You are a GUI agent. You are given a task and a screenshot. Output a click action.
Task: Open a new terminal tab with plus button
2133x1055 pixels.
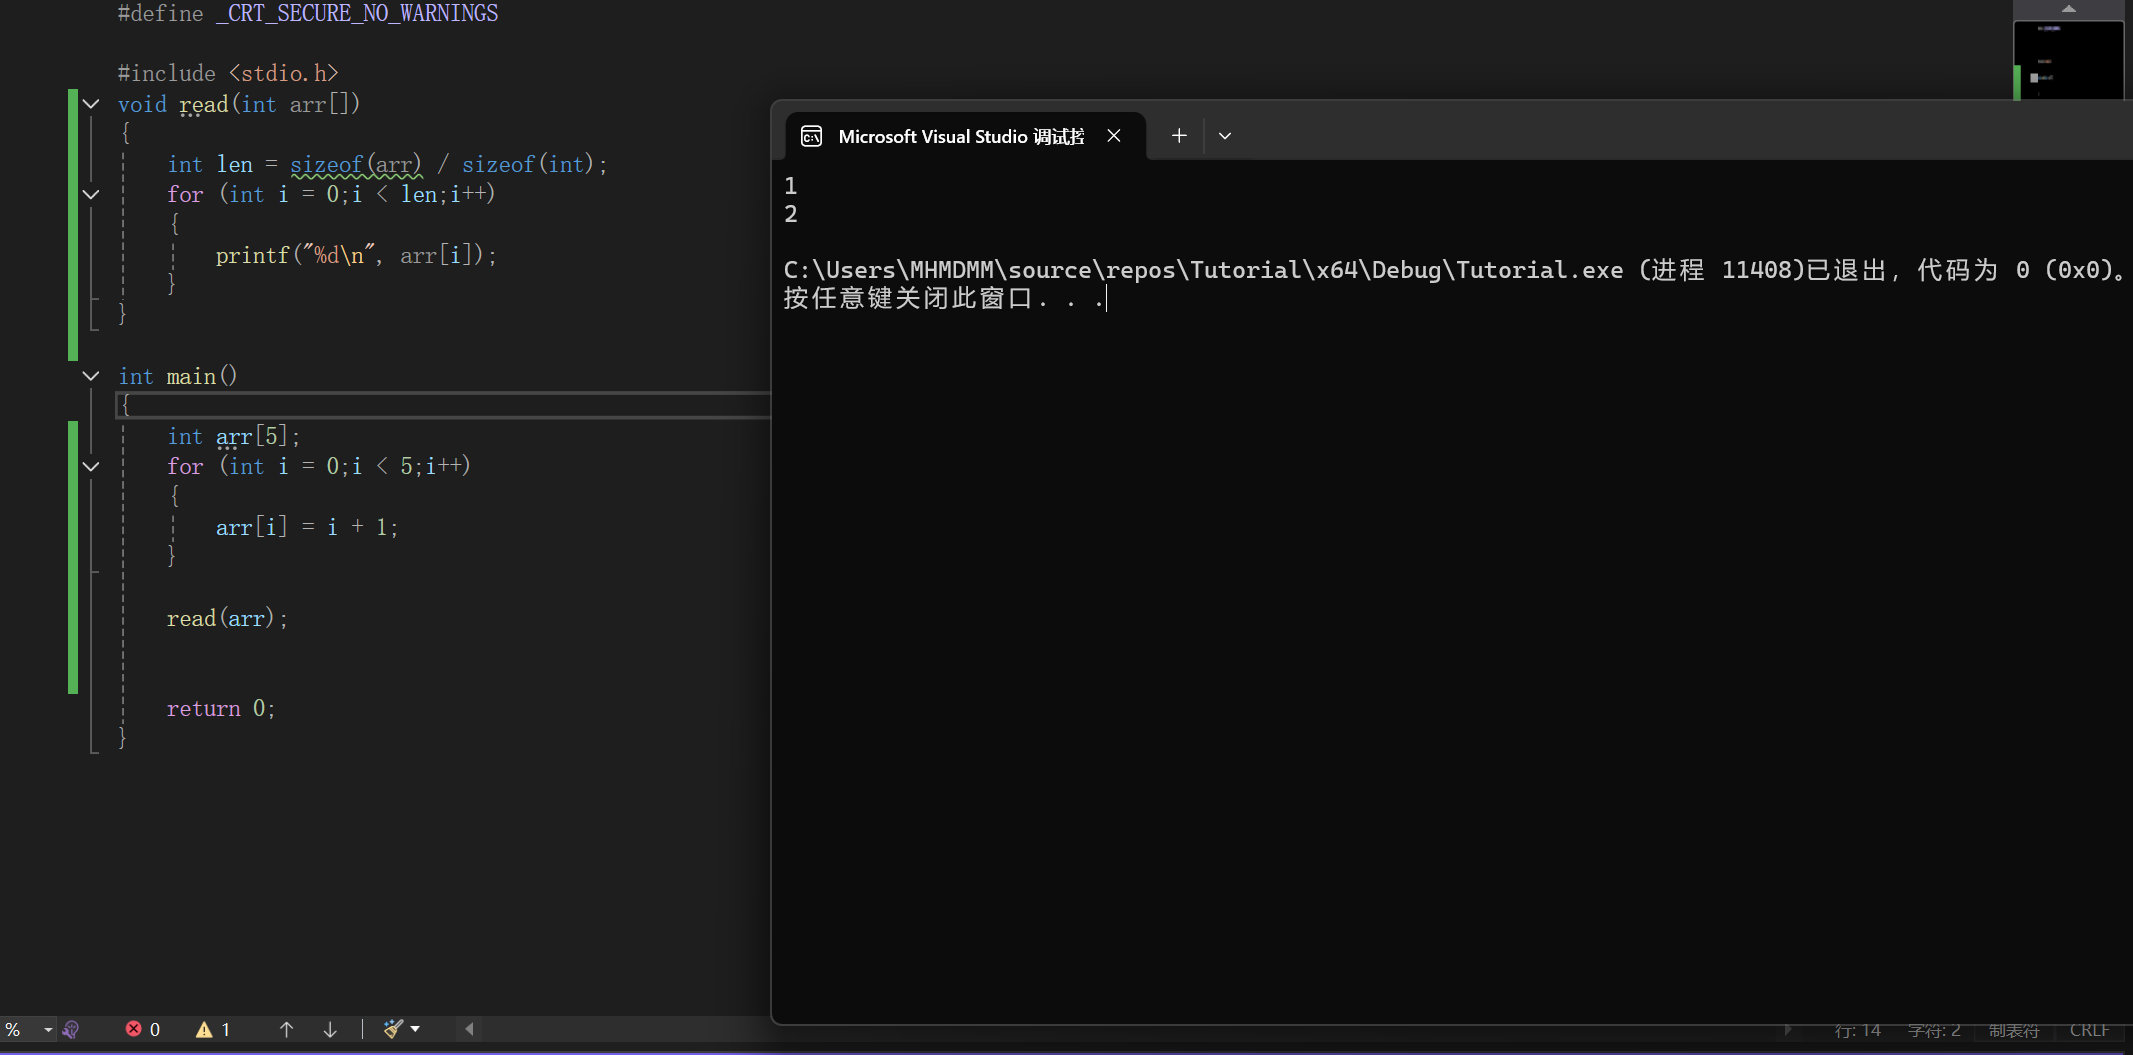[1179, 136]
